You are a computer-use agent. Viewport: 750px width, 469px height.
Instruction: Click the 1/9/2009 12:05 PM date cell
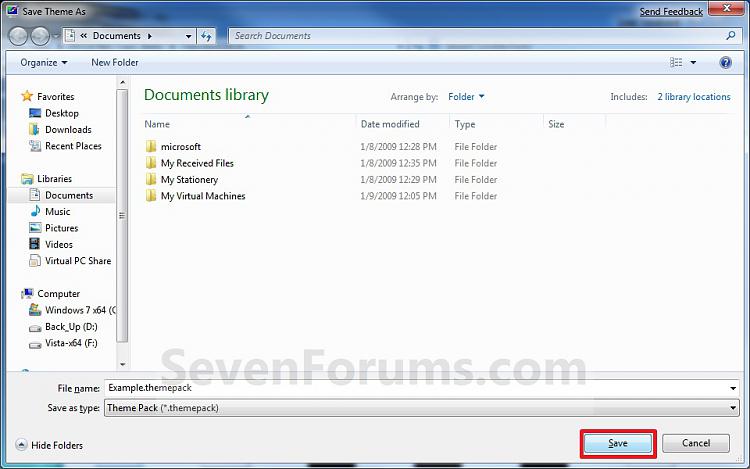(x=398, y=196)
